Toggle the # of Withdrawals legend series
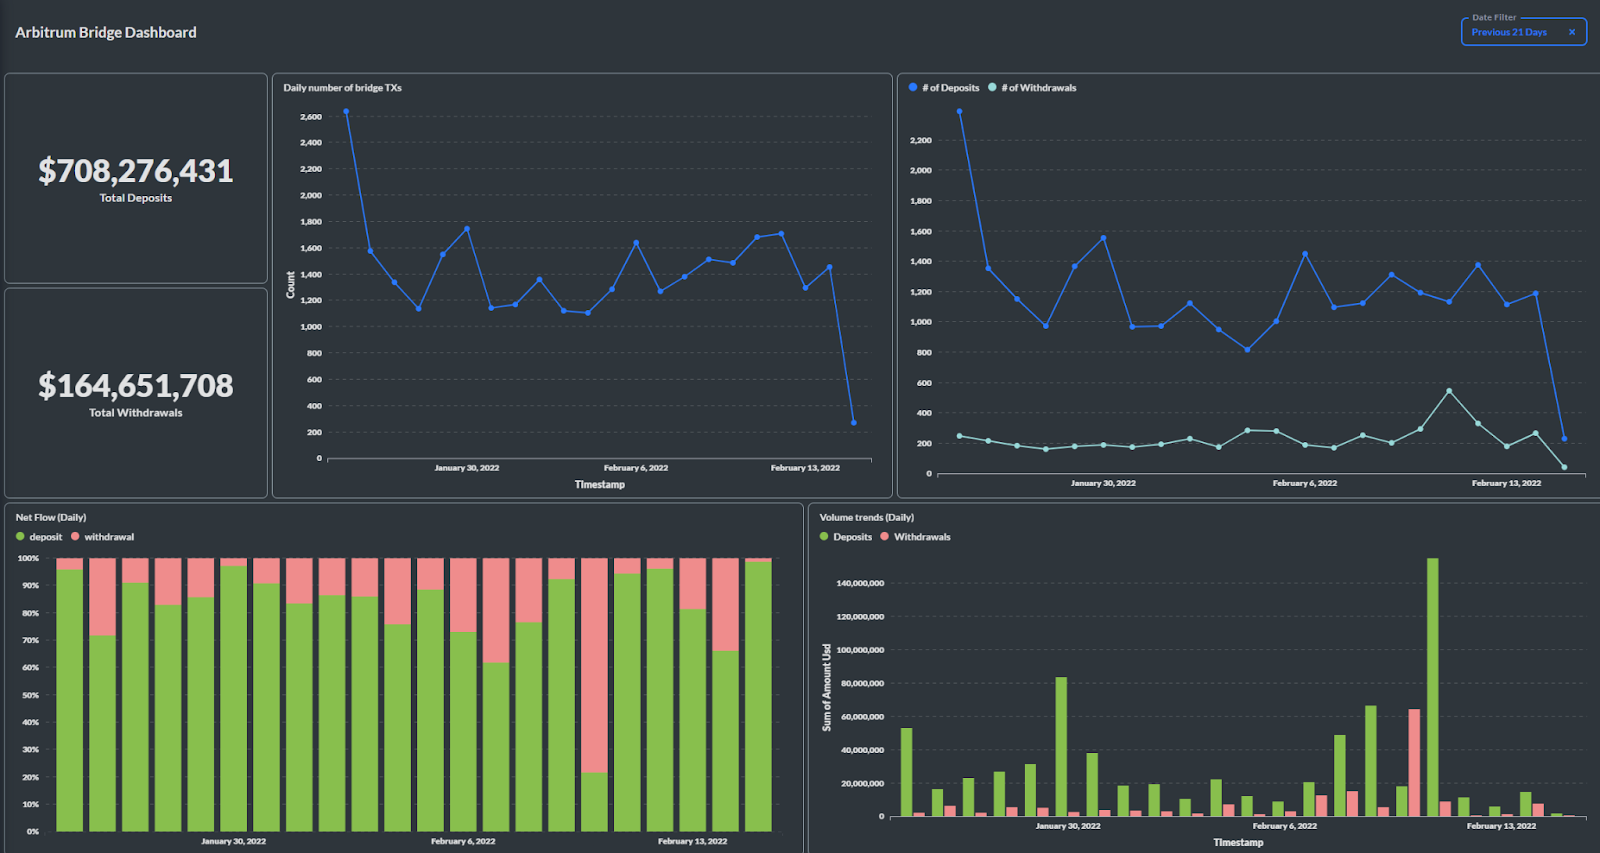This screenshot has width=1600, height=853. point(1032,88)
